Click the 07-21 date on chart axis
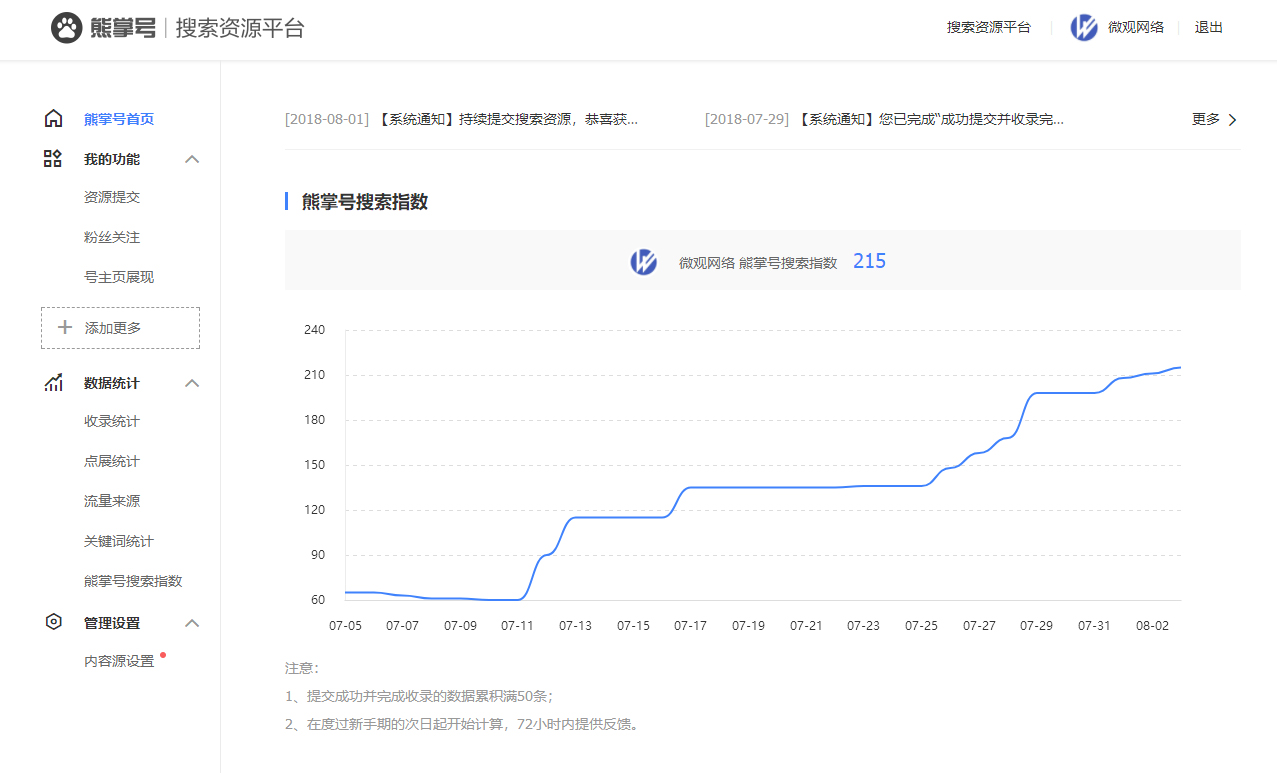1277x773 pixels. (x=806, y=626)
